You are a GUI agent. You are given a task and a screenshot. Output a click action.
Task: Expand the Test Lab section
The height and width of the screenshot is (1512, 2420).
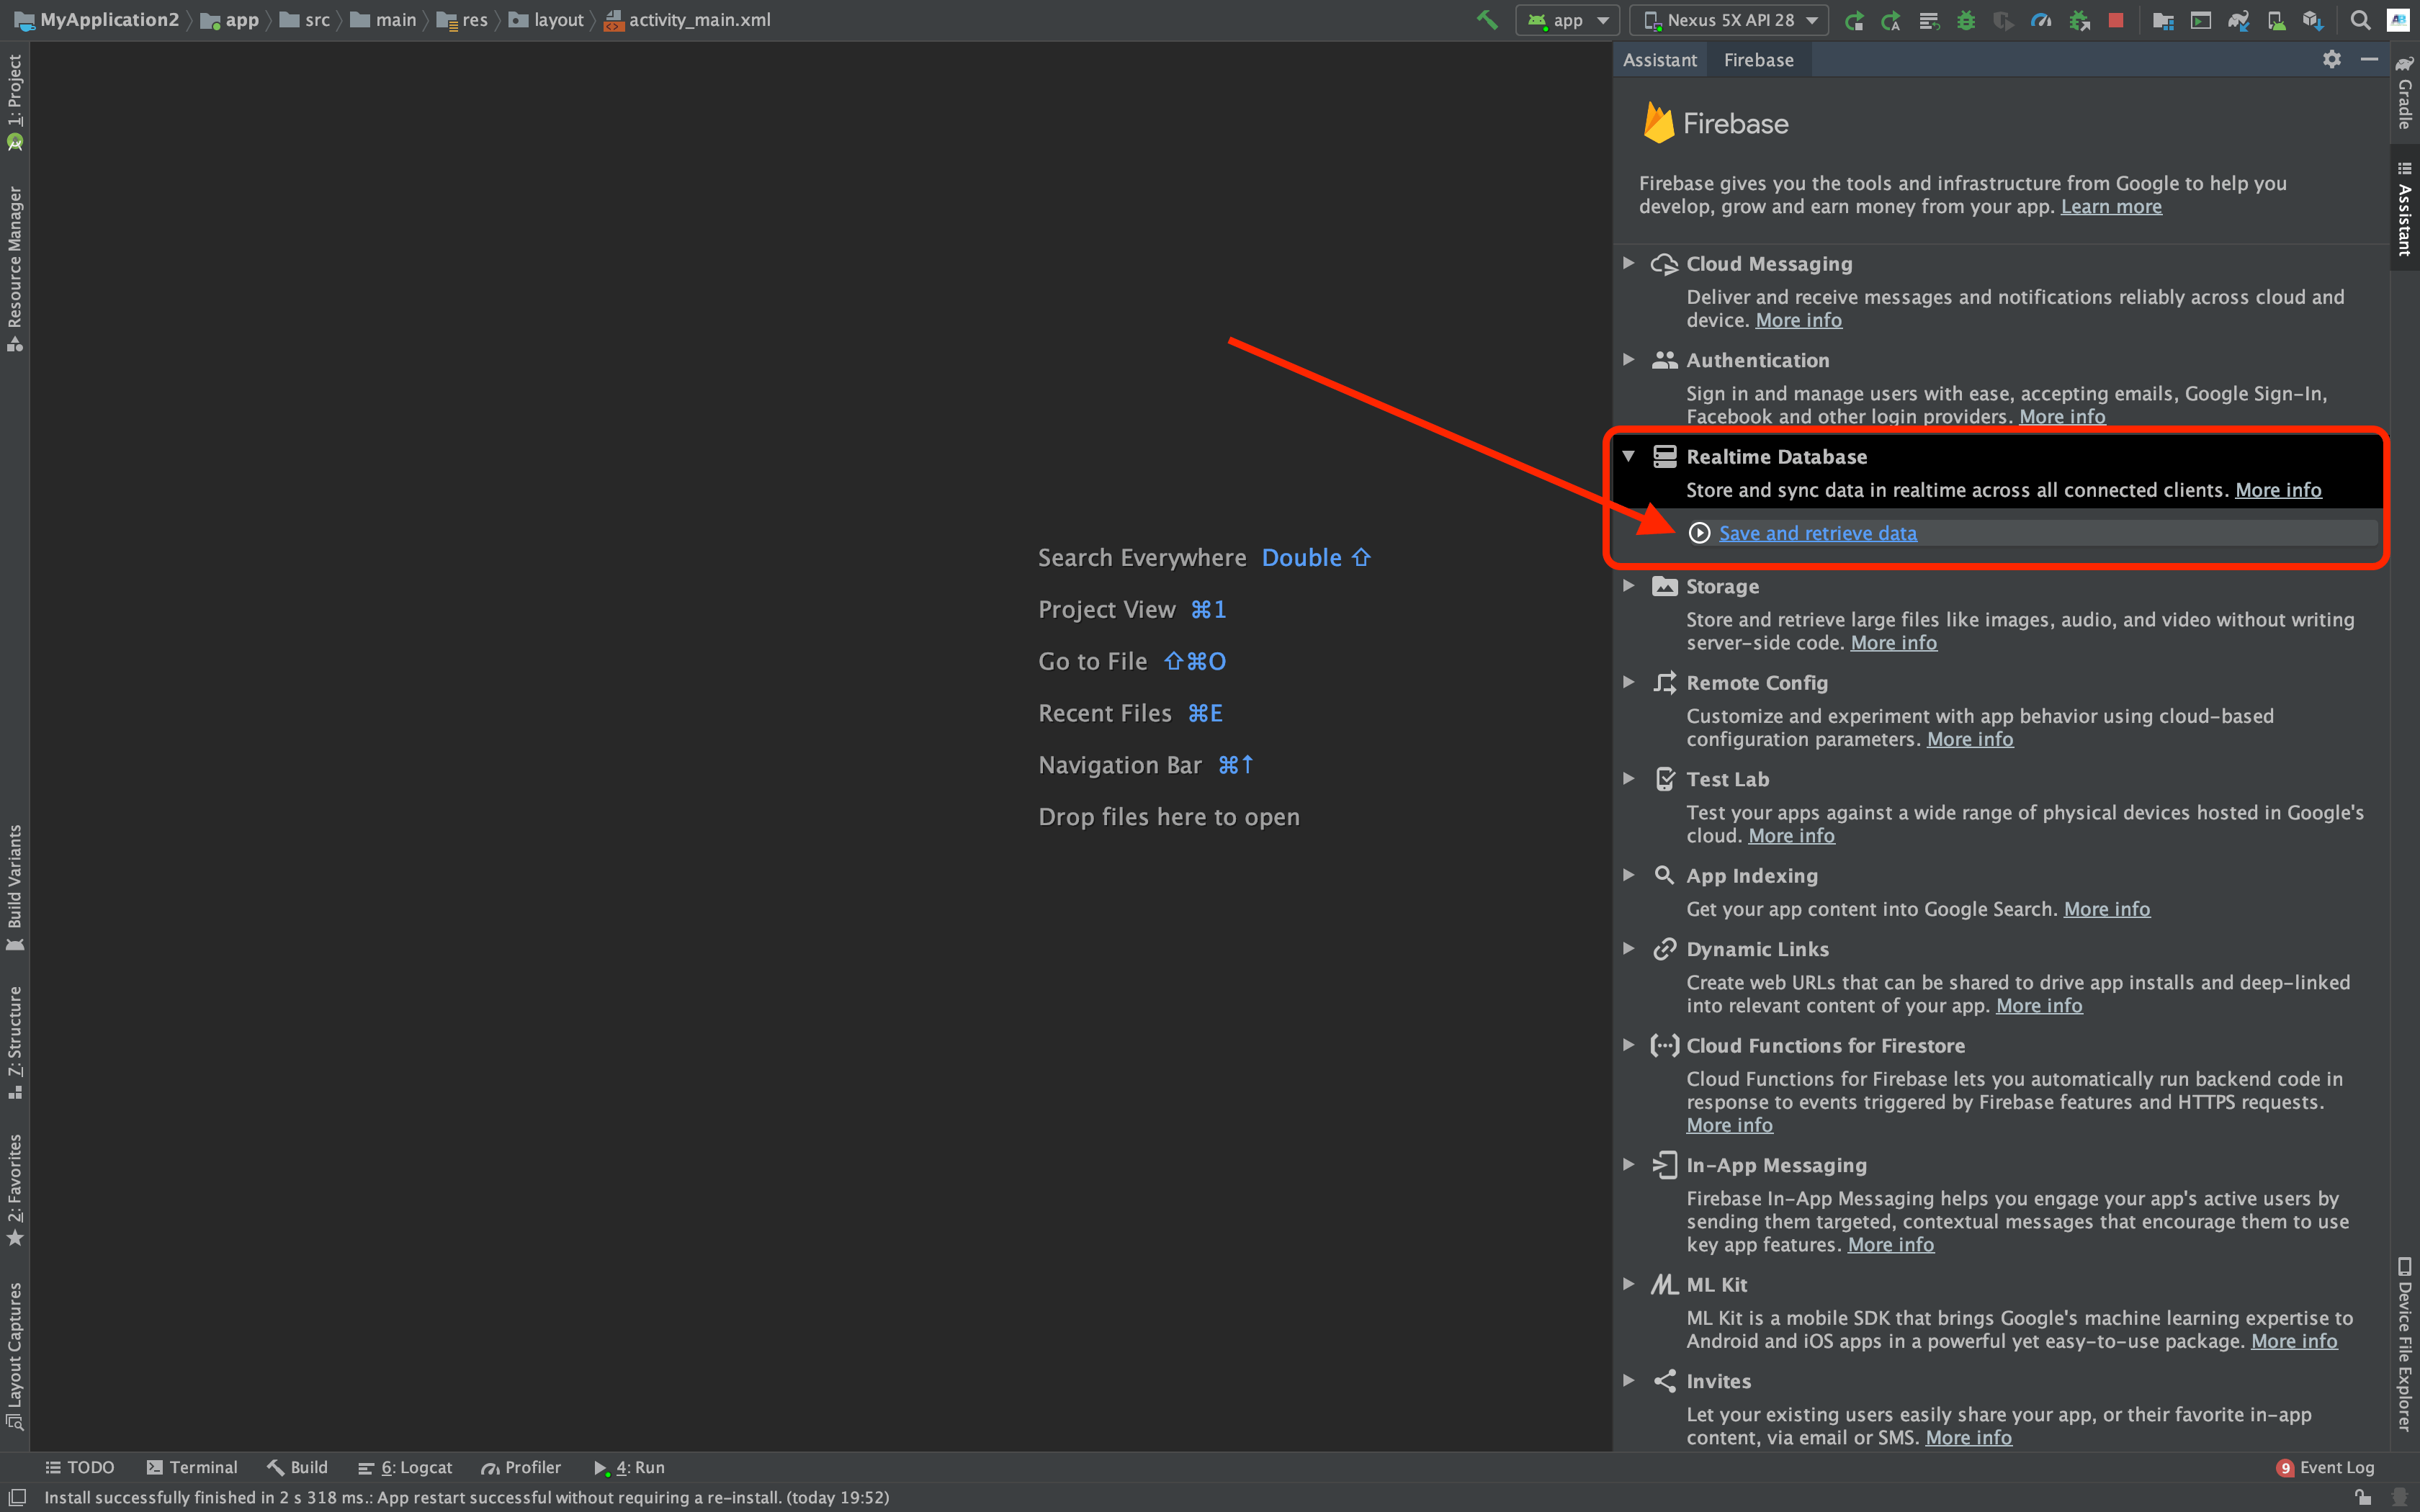click(x=1629, y=778)
